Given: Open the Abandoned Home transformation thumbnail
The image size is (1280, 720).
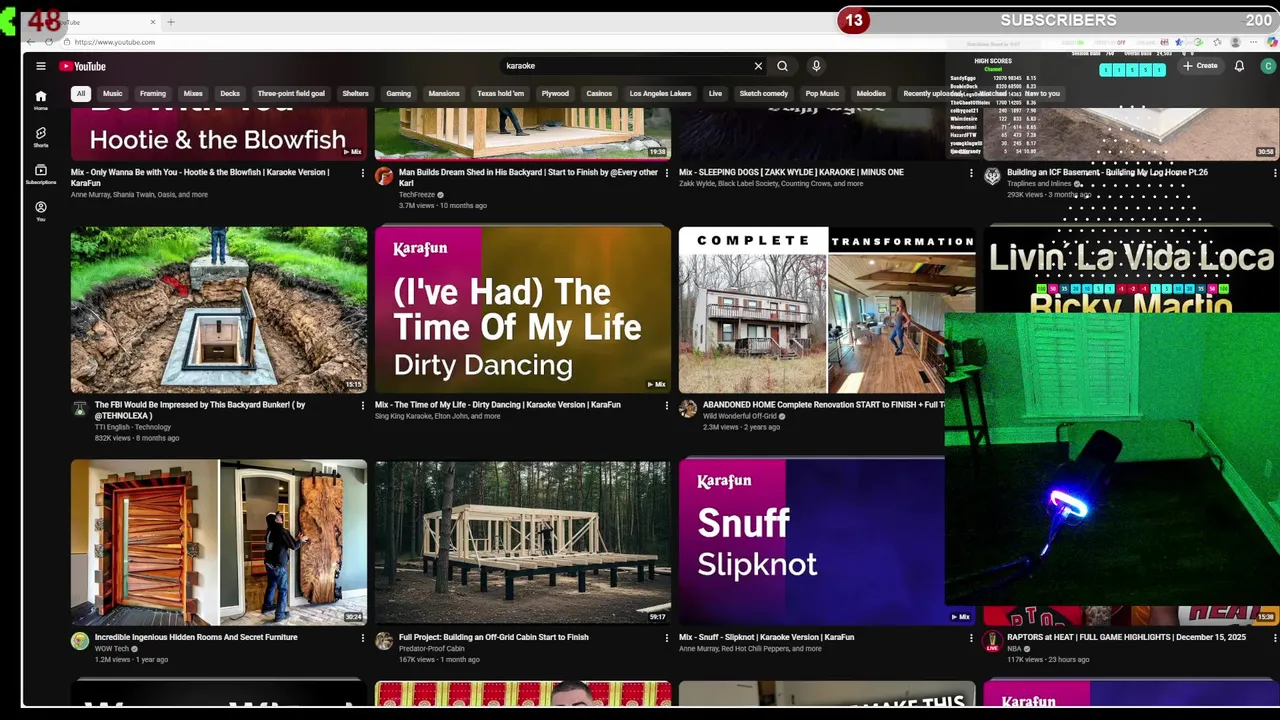Looking at the screenshot, I should [x=827, y=310].
